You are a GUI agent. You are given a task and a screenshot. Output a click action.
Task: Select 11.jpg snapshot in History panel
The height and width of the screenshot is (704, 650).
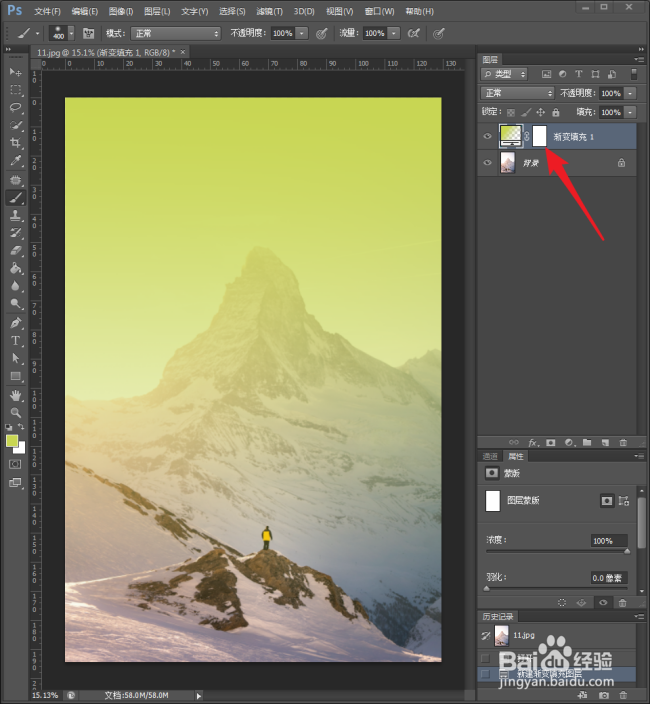[x=557, y=635]
